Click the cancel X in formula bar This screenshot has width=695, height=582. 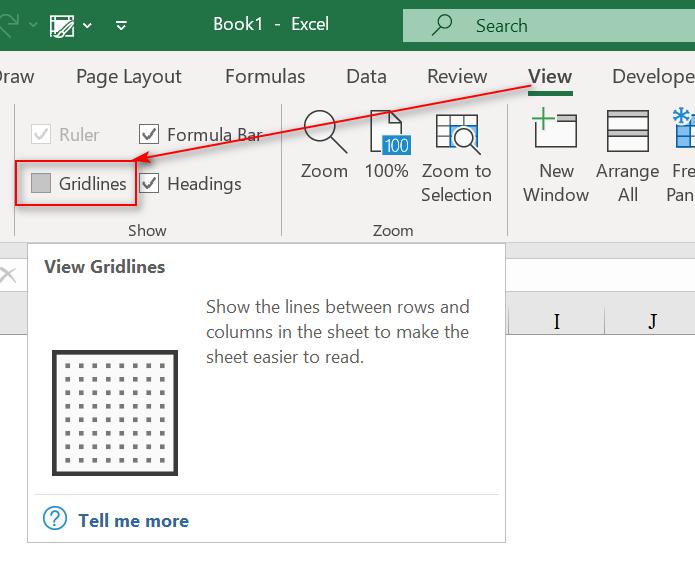8,275
